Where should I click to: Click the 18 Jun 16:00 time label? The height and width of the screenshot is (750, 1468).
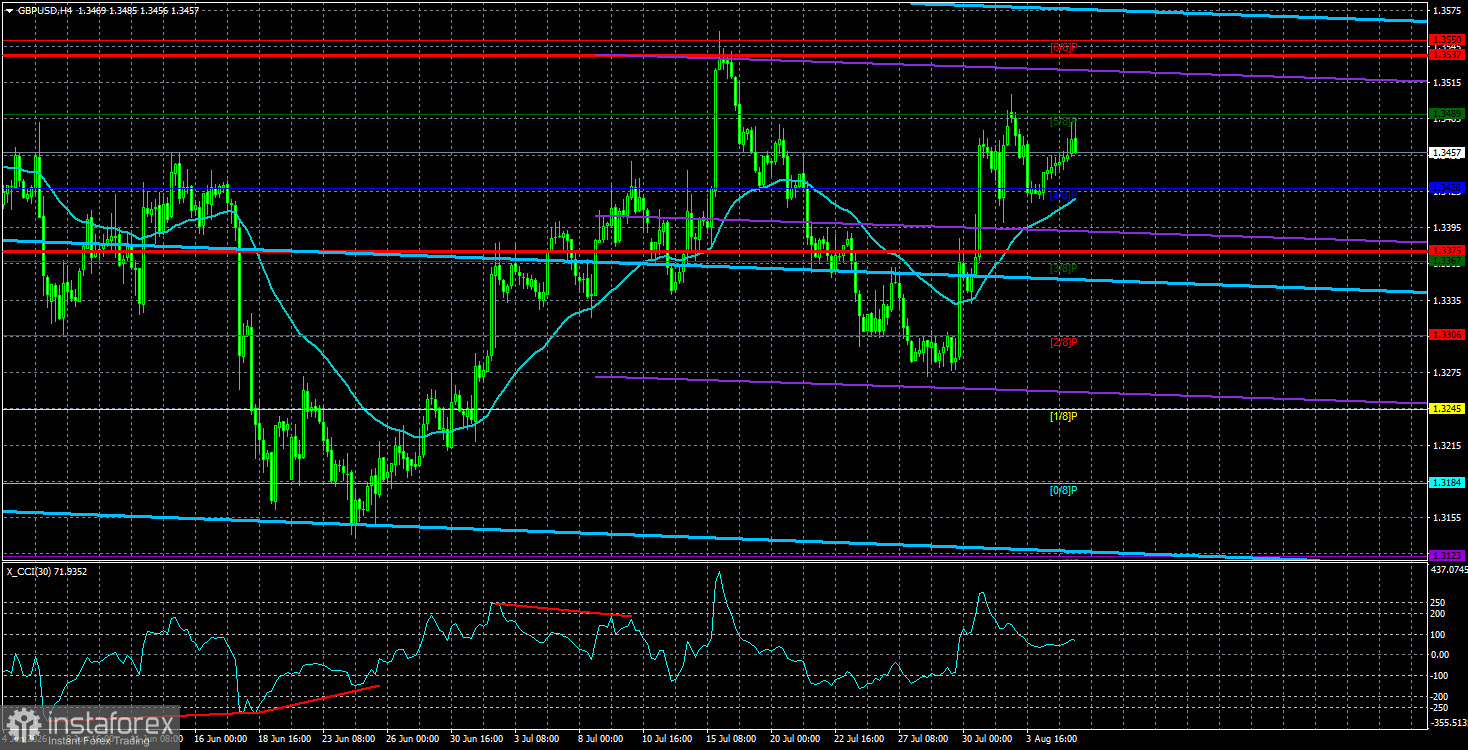pyautogui.click(x=285, y=740)
